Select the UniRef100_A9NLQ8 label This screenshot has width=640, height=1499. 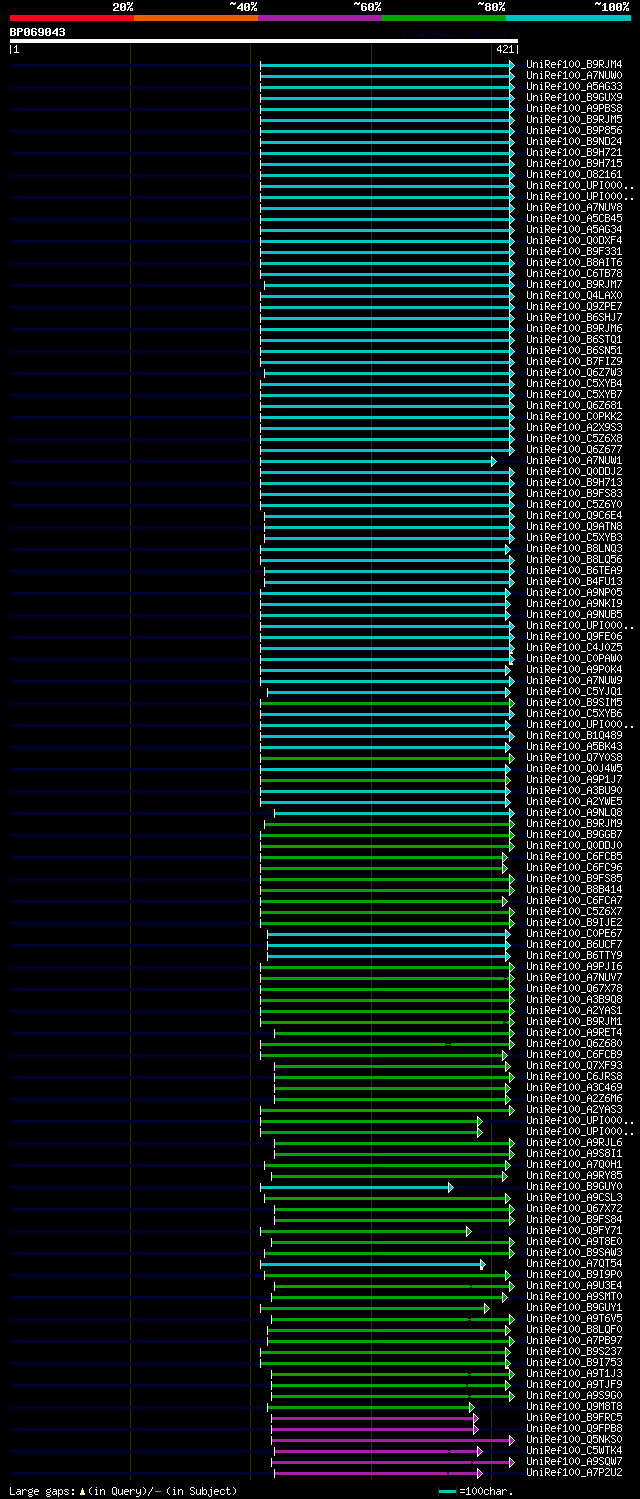pyautogui.click(x=574, y=812)
